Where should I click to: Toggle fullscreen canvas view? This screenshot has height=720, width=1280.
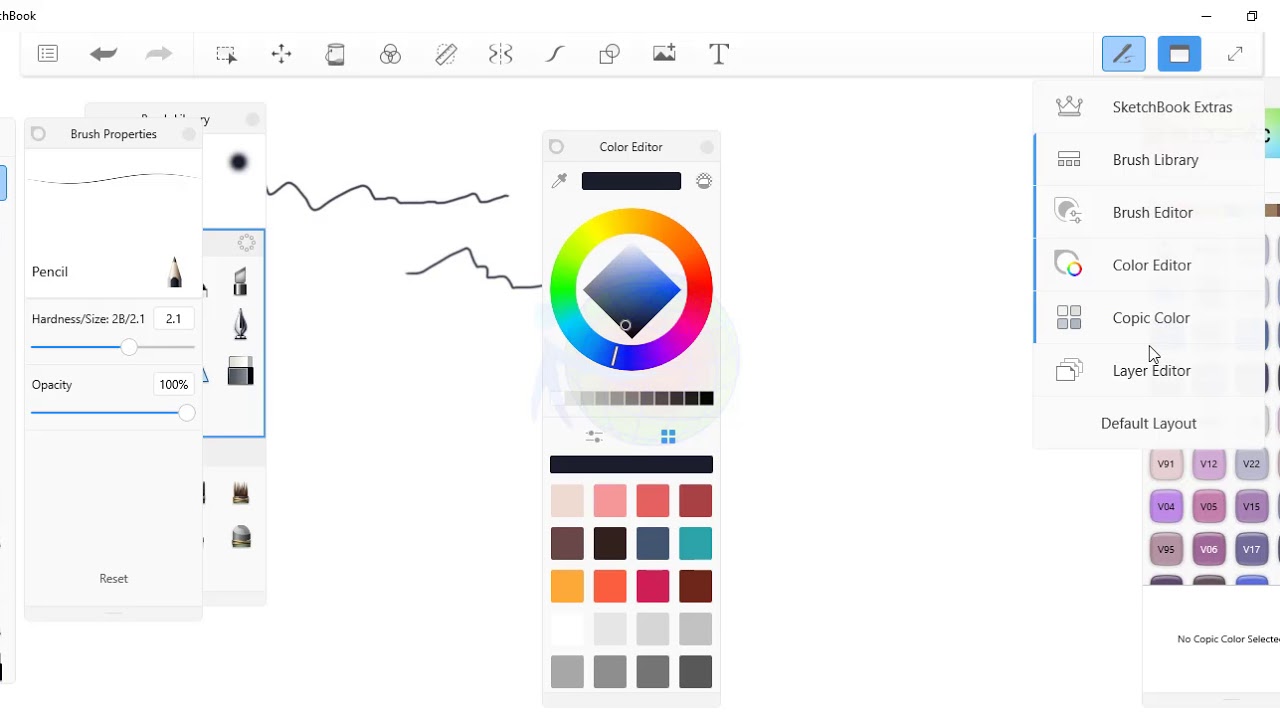coord(1235,53)
